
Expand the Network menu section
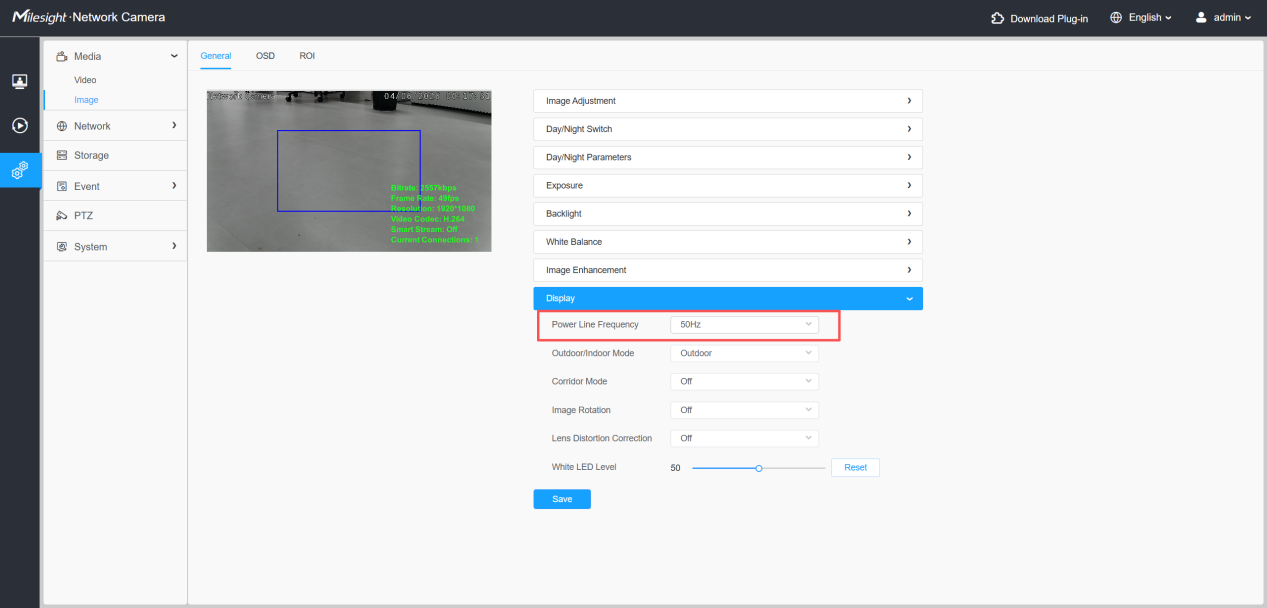174,126
